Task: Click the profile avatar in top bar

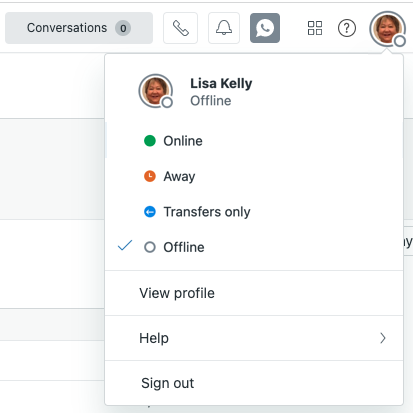Action: pyautogui.click(x=387, y=29)
